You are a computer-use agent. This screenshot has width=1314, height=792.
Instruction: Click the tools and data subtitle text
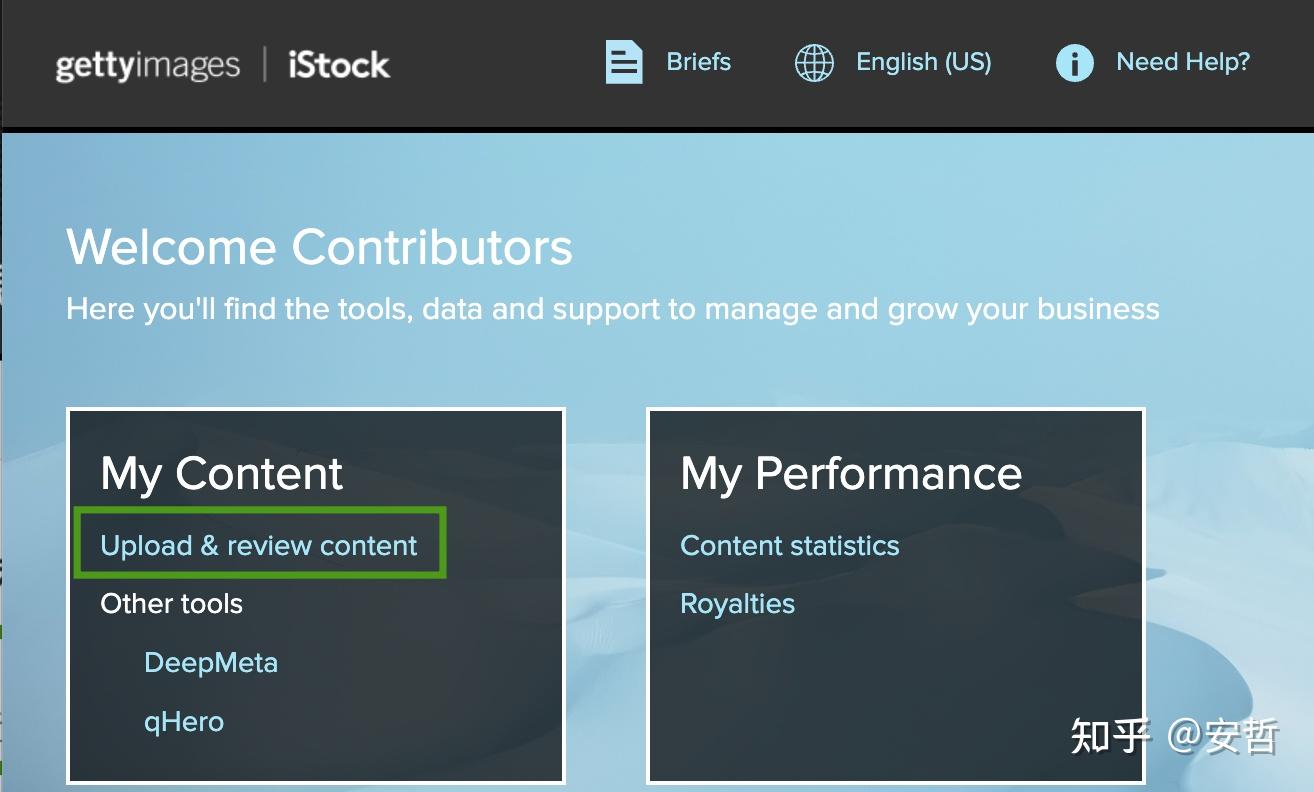pyautogui.click(x=612, y=308)
